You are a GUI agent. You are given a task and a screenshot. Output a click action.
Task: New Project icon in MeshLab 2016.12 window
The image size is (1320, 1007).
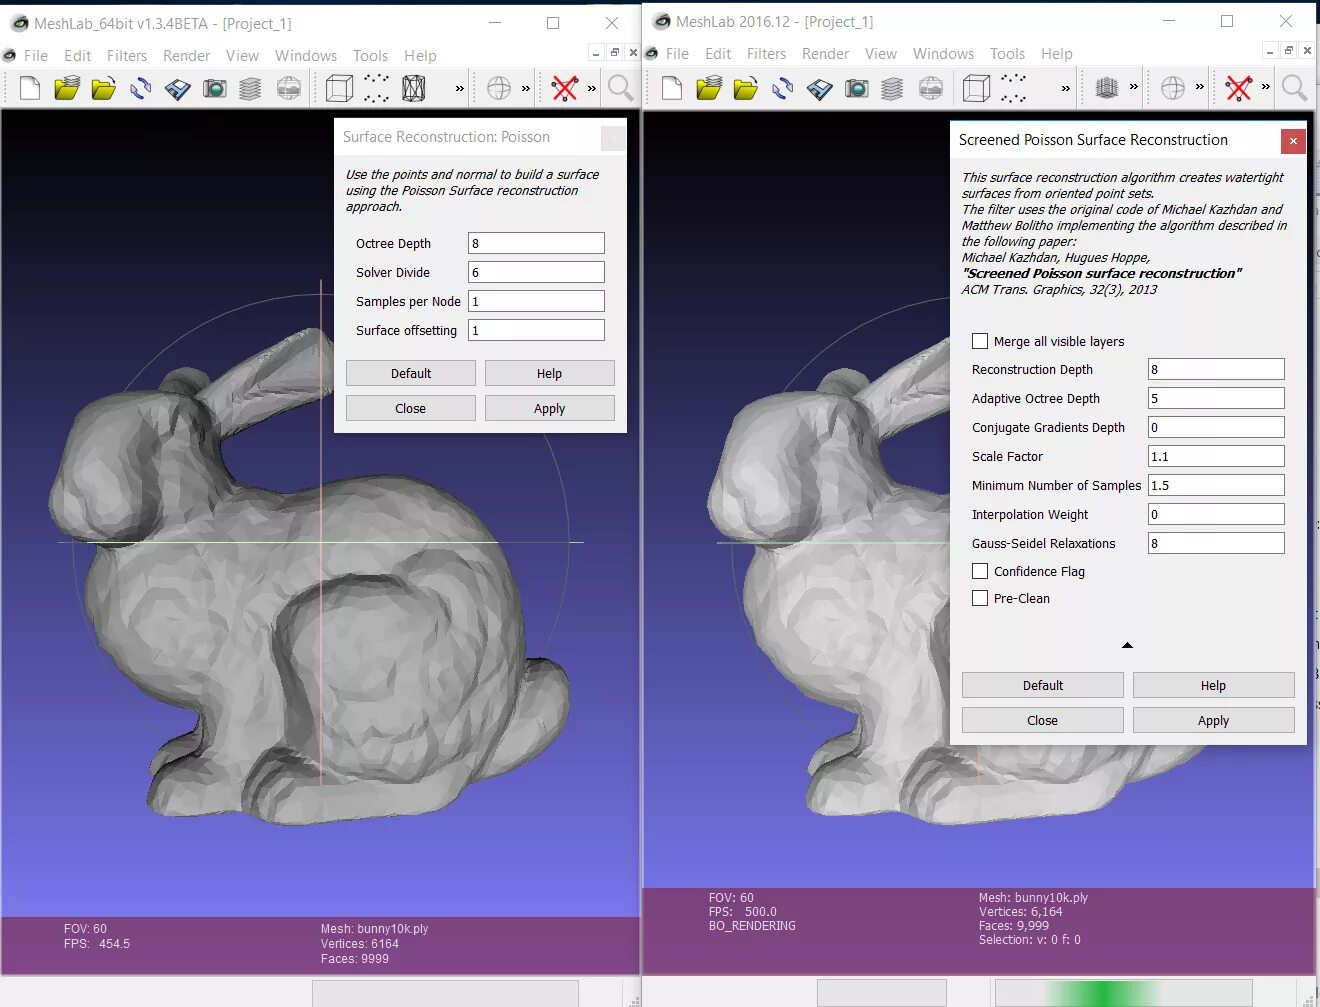point(672,89)
